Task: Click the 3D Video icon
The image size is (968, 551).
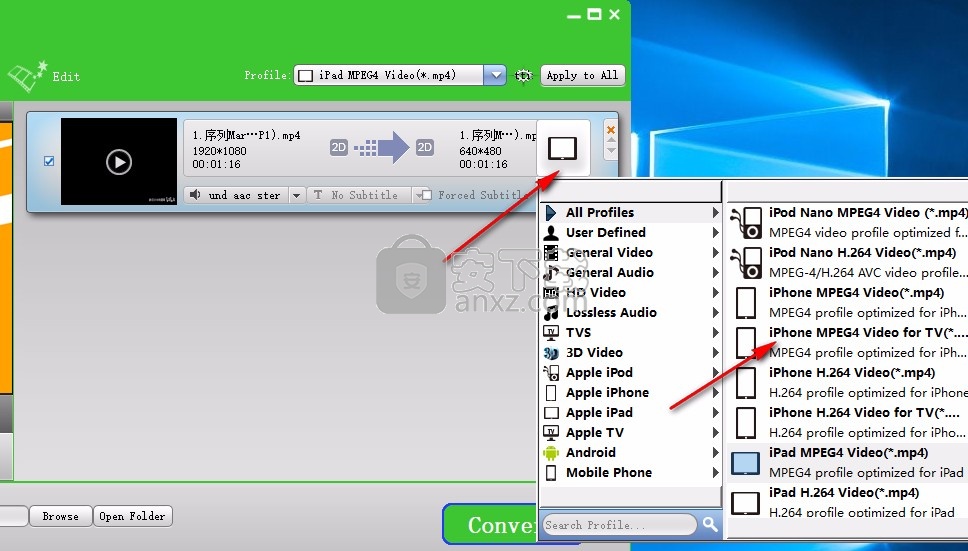Action: (x=551, y=353)
